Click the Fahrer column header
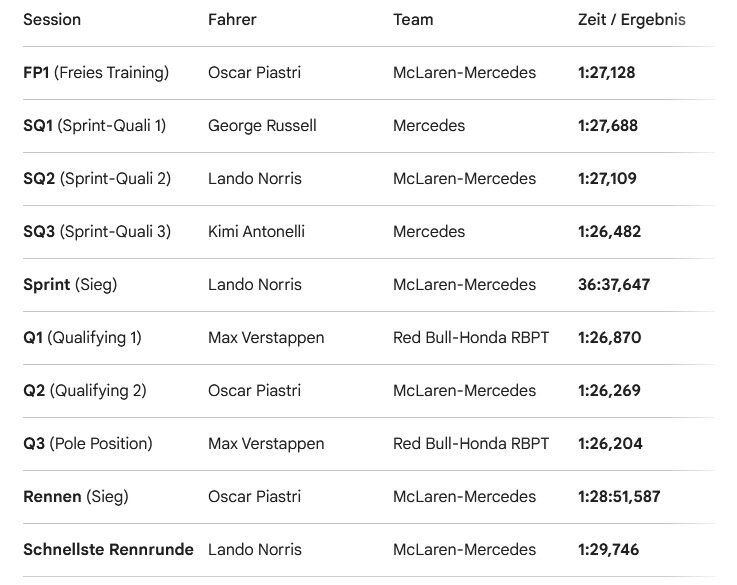Screen dimensions: 737x585 tap(232, 20)
